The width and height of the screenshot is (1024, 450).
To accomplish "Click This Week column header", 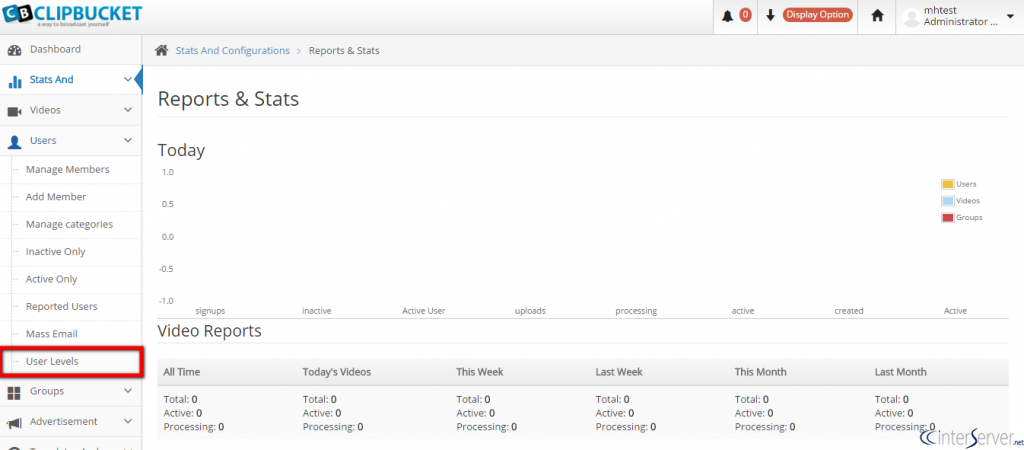I will pos(480,372).
